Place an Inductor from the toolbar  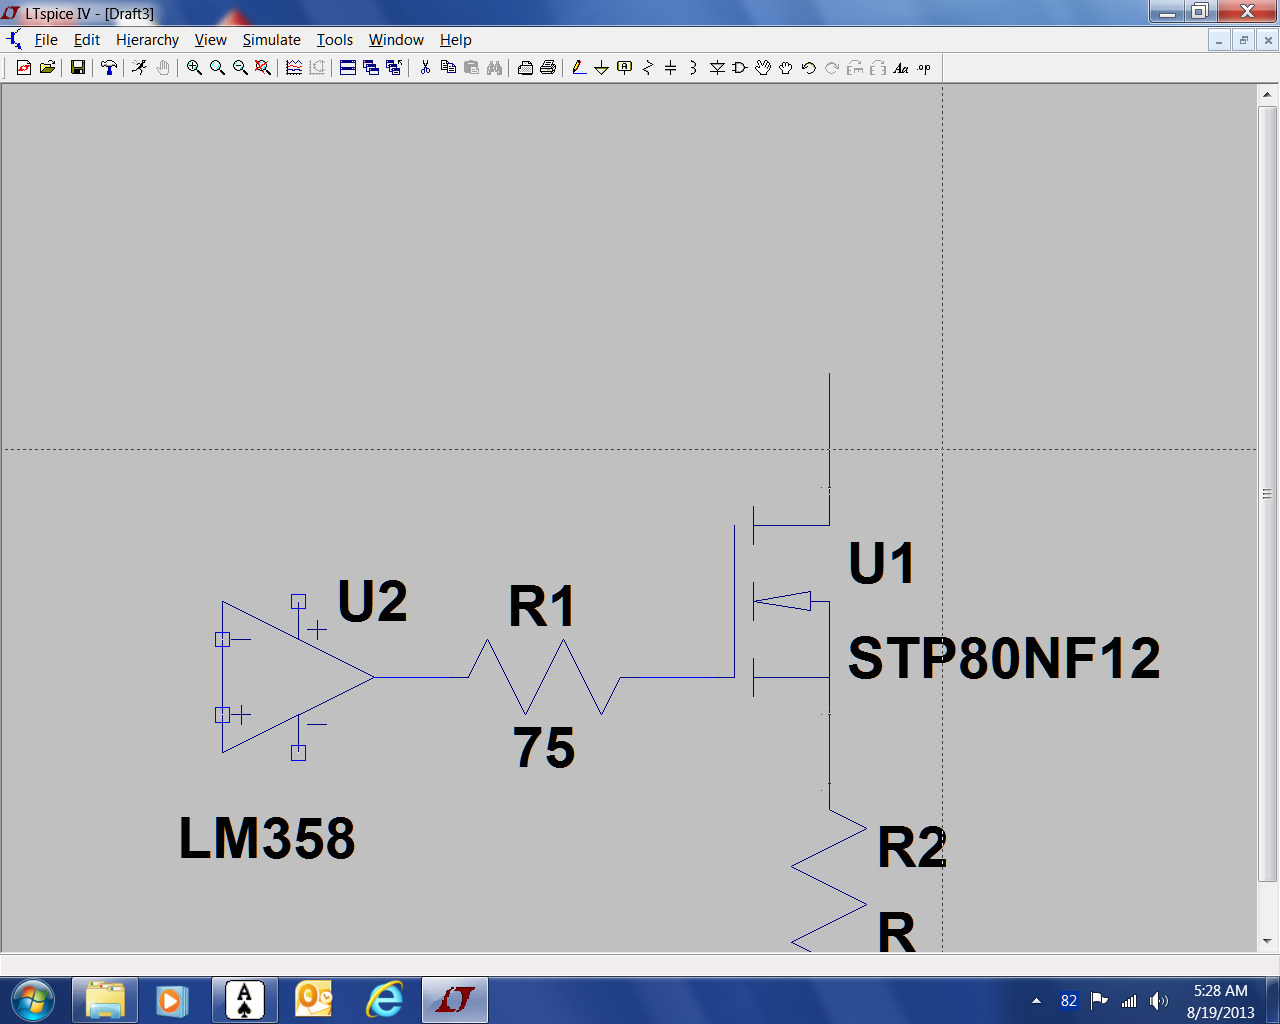tap(693, 68)
